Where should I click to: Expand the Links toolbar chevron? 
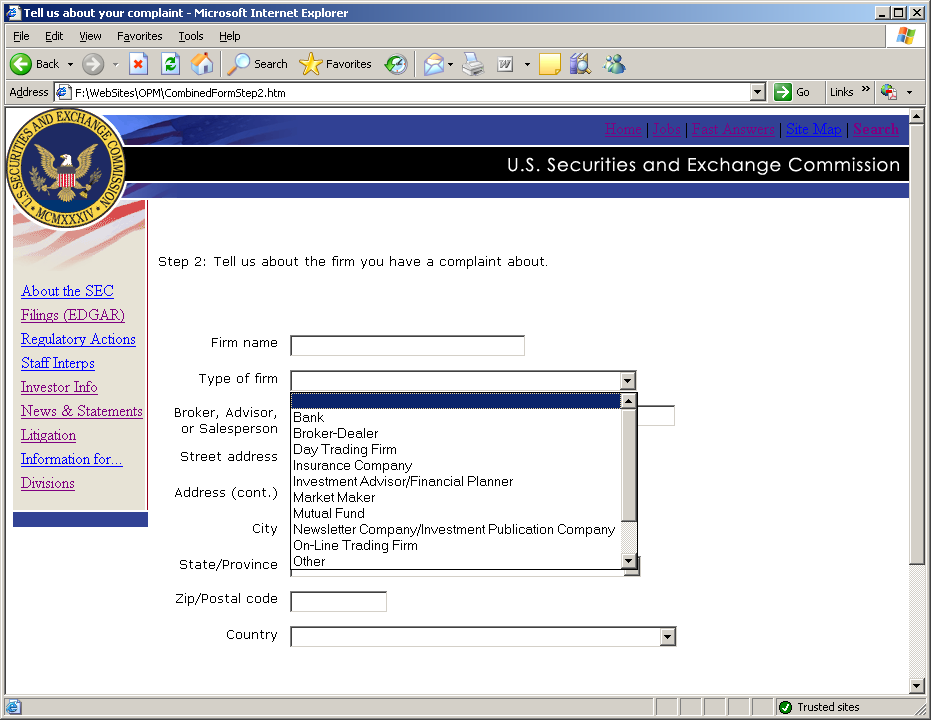point(866,89)
